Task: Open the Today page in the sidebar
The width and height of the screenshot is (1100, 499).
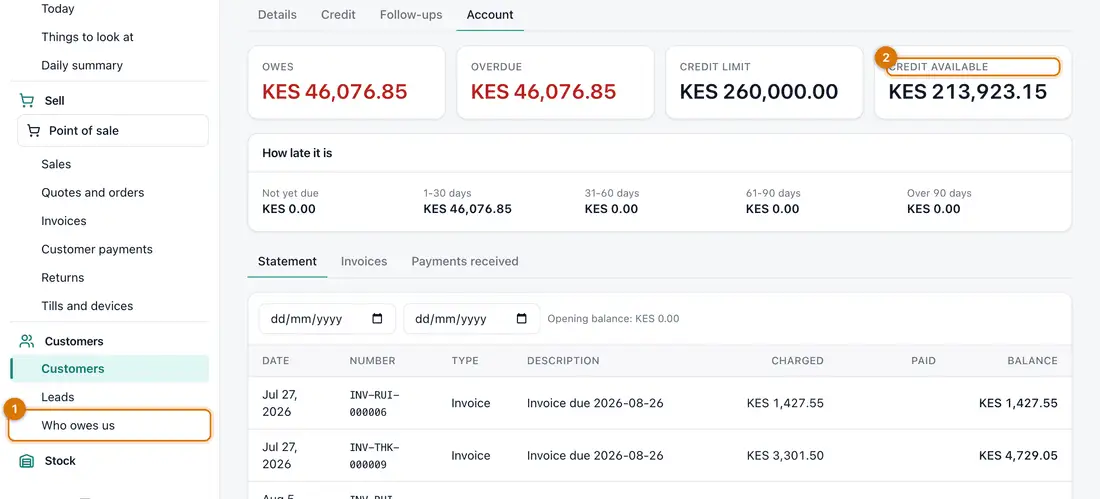Action: click(x=58, y=9)
